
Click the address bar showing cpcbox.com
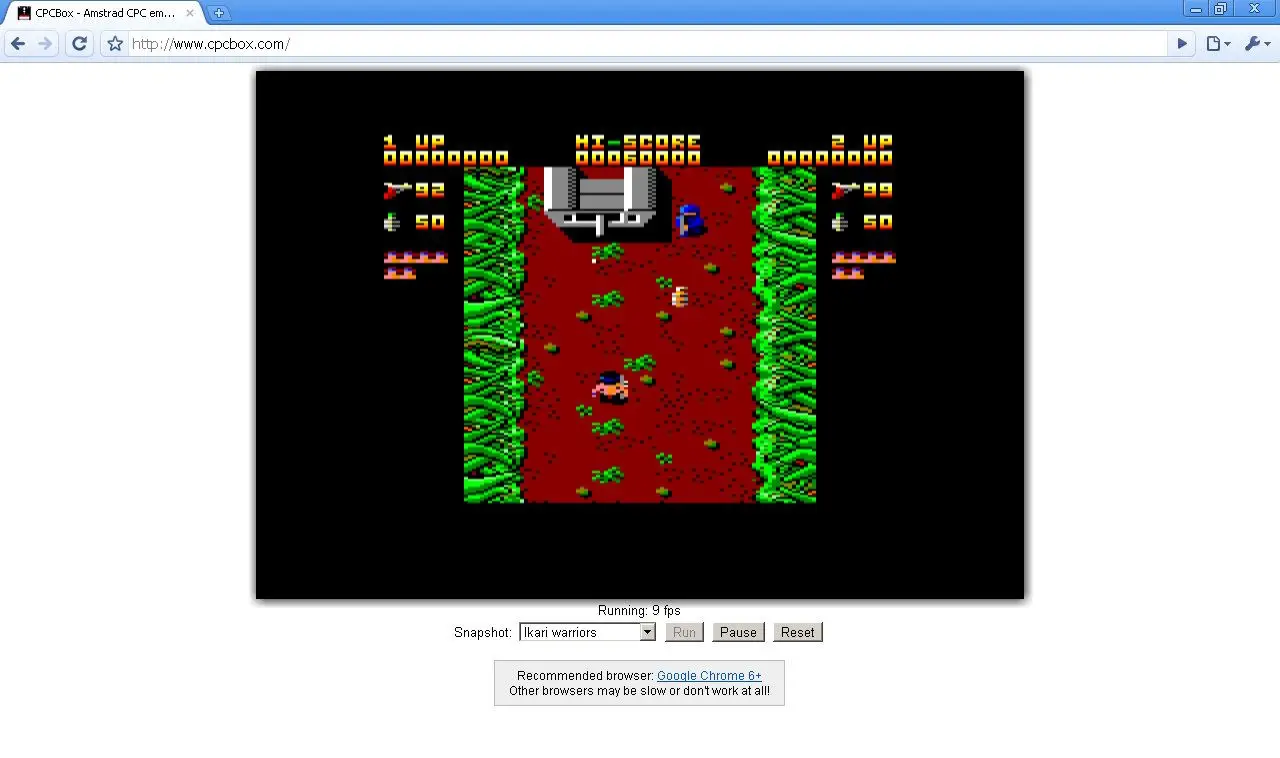pyautogui.click(x=648, y=44)
